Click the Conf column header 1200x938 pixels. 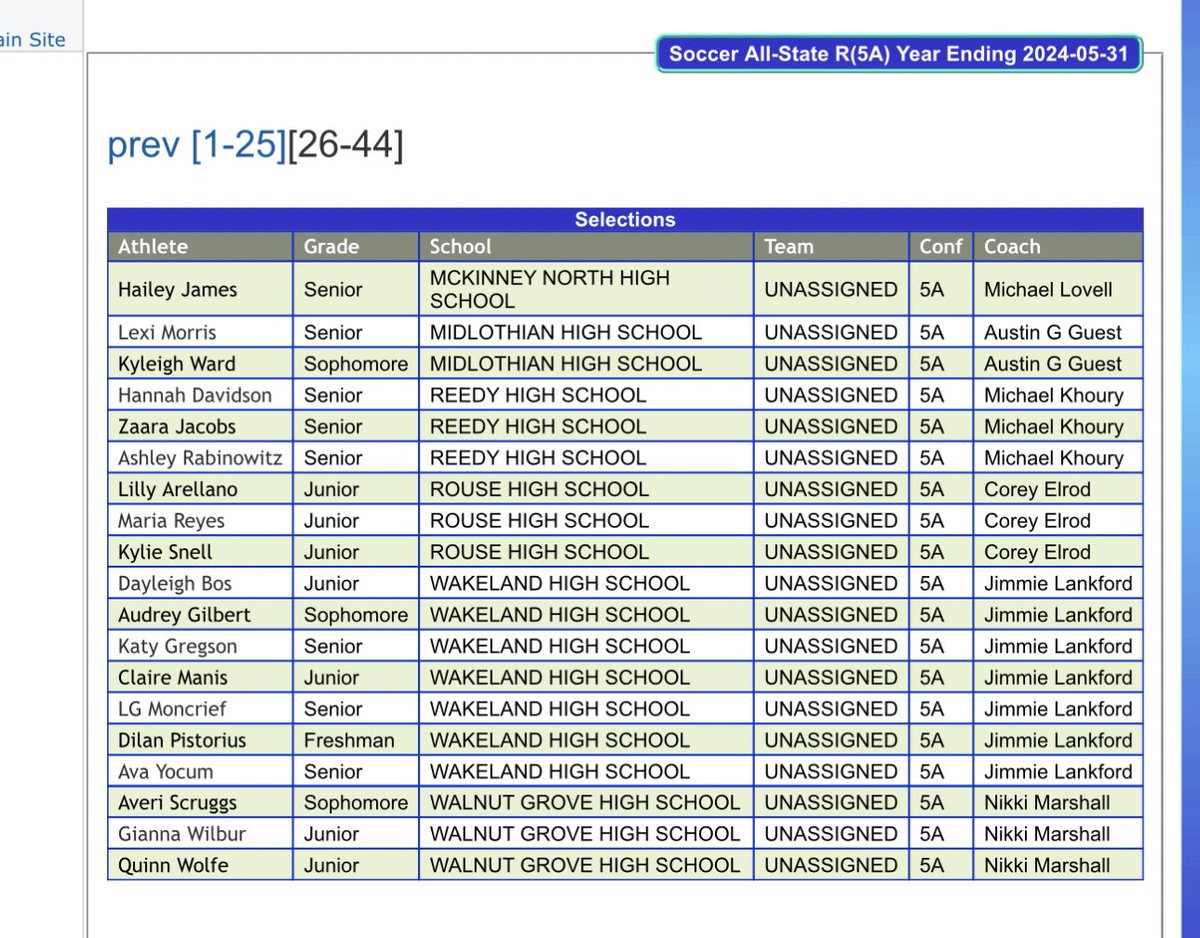click(x=940, y=247)
